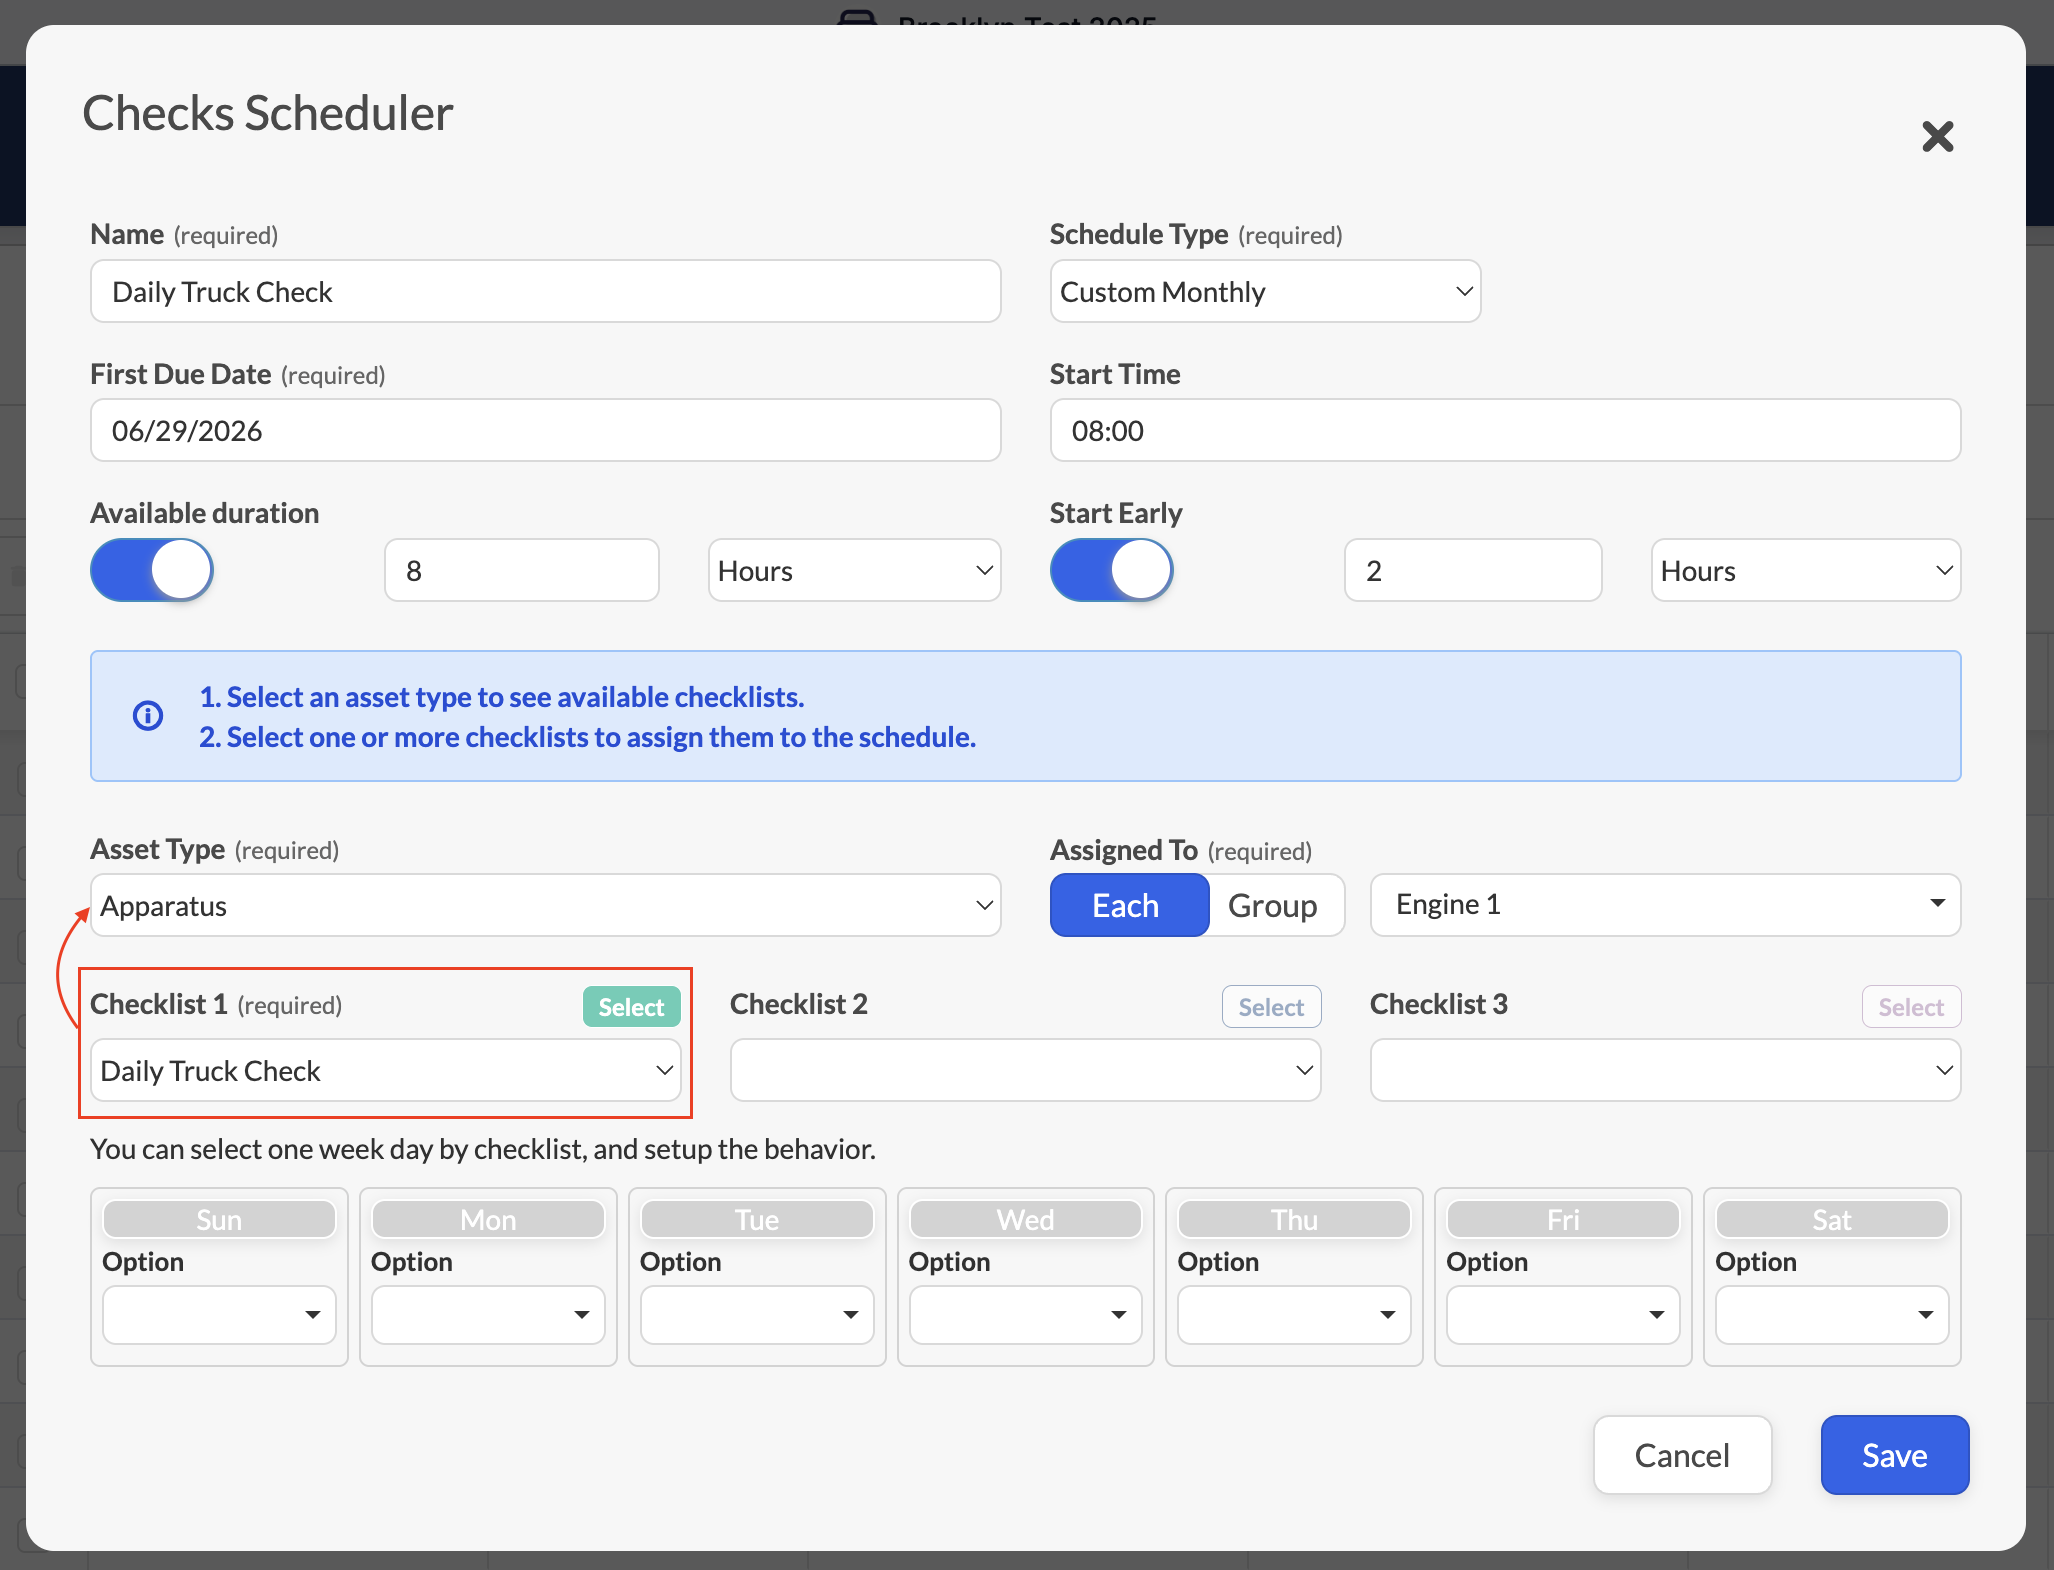Open the Start Early Hours unit dropdown

click(1805, 570)
